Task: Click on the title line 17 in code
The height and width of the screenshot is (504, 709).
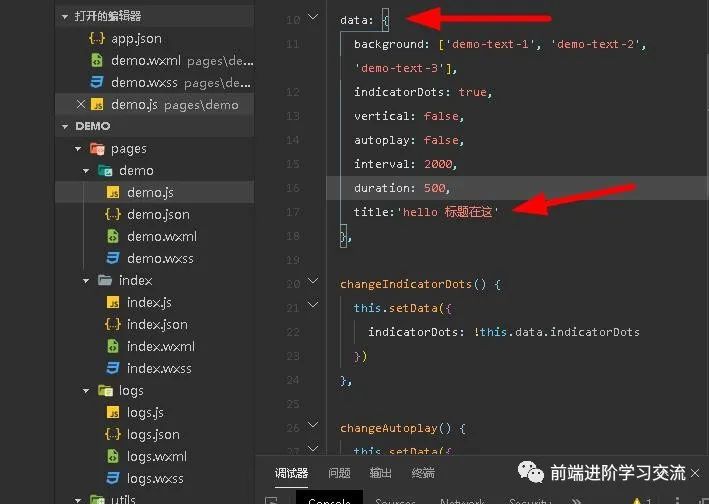Action: (x=425, y=212)
